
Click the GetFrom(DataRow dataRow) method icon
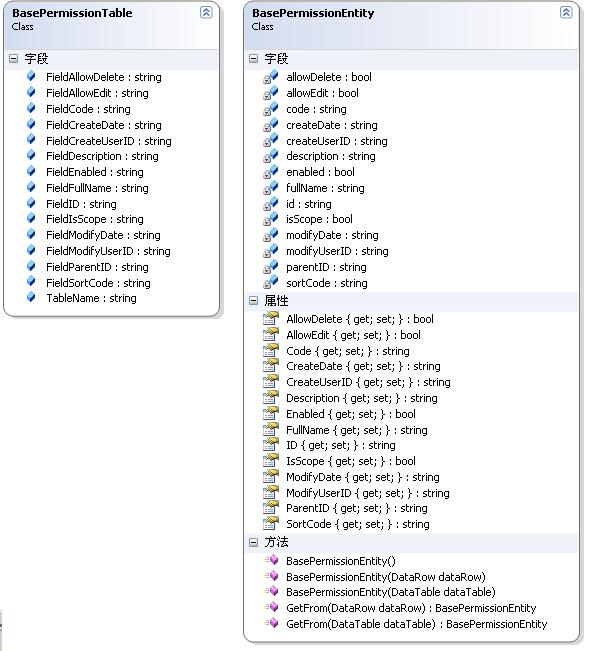click(x=272, y=607)
